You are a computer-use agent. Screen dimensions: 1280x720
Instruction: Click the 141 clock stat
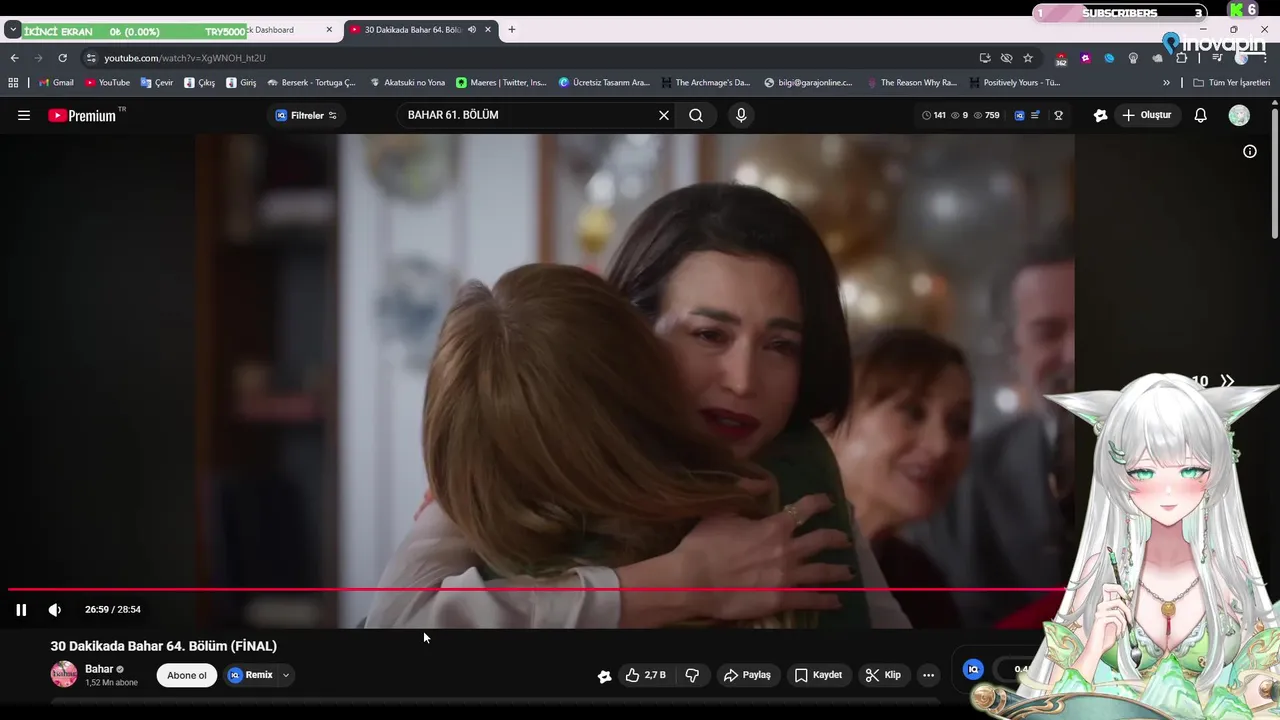click(934, 115)
